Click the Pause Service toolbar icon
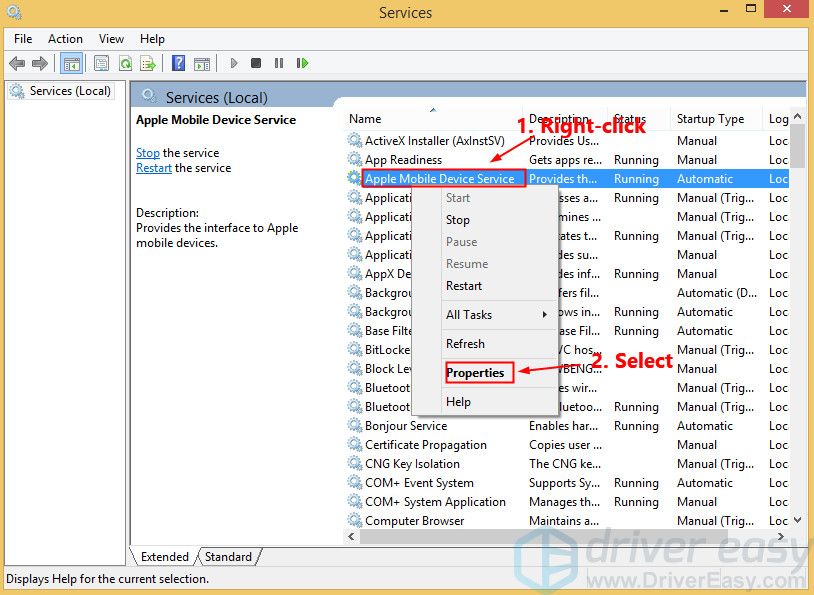This screenshot has height=595, width=814. pos(279,63)
